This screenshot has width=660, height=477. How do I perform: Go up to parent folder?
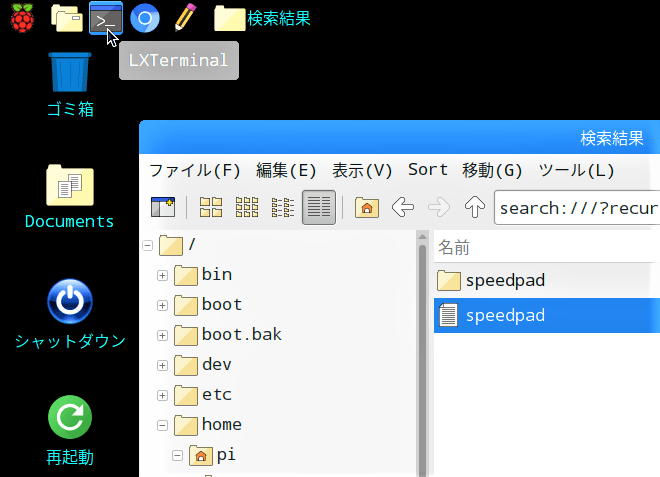point(475,207)
